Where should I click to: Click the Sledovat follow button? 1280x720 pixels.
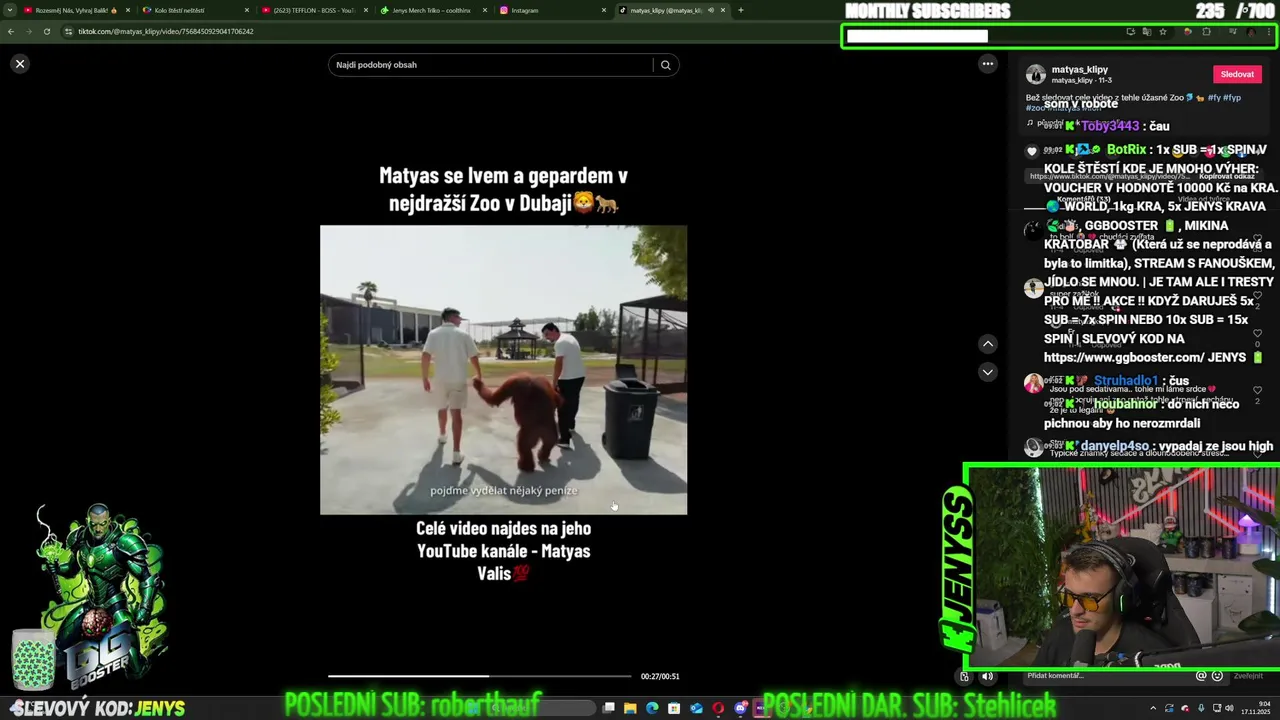[x=1237, y=74]
